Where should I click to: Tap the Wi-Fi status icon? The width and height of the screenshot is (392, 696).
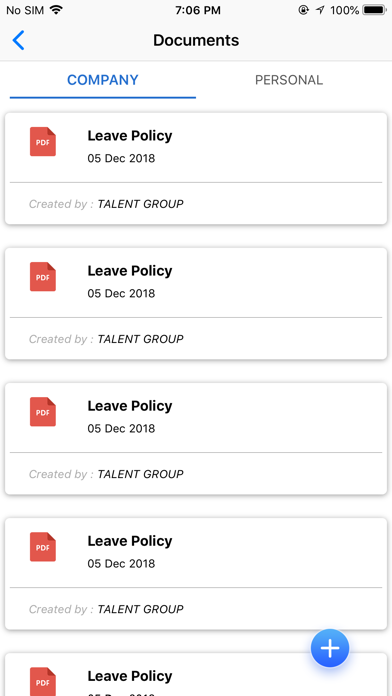tap(56, 10)
